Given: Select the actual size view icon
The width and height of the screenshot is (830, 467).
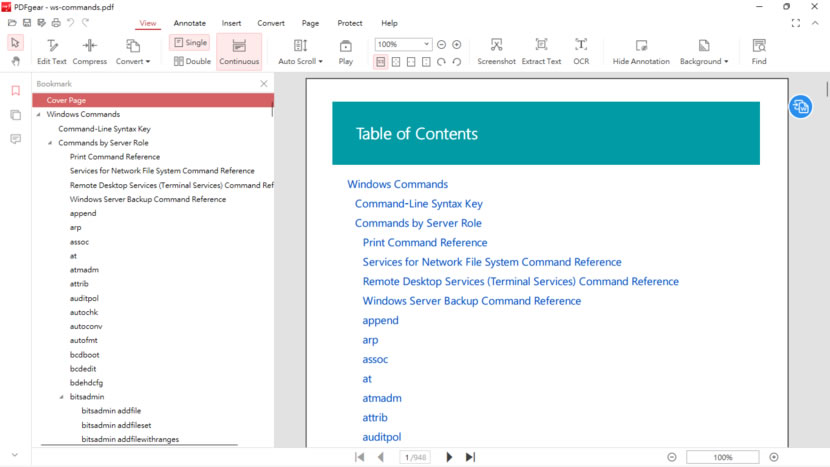Looking at the screenshot, I should click(381, 62).
